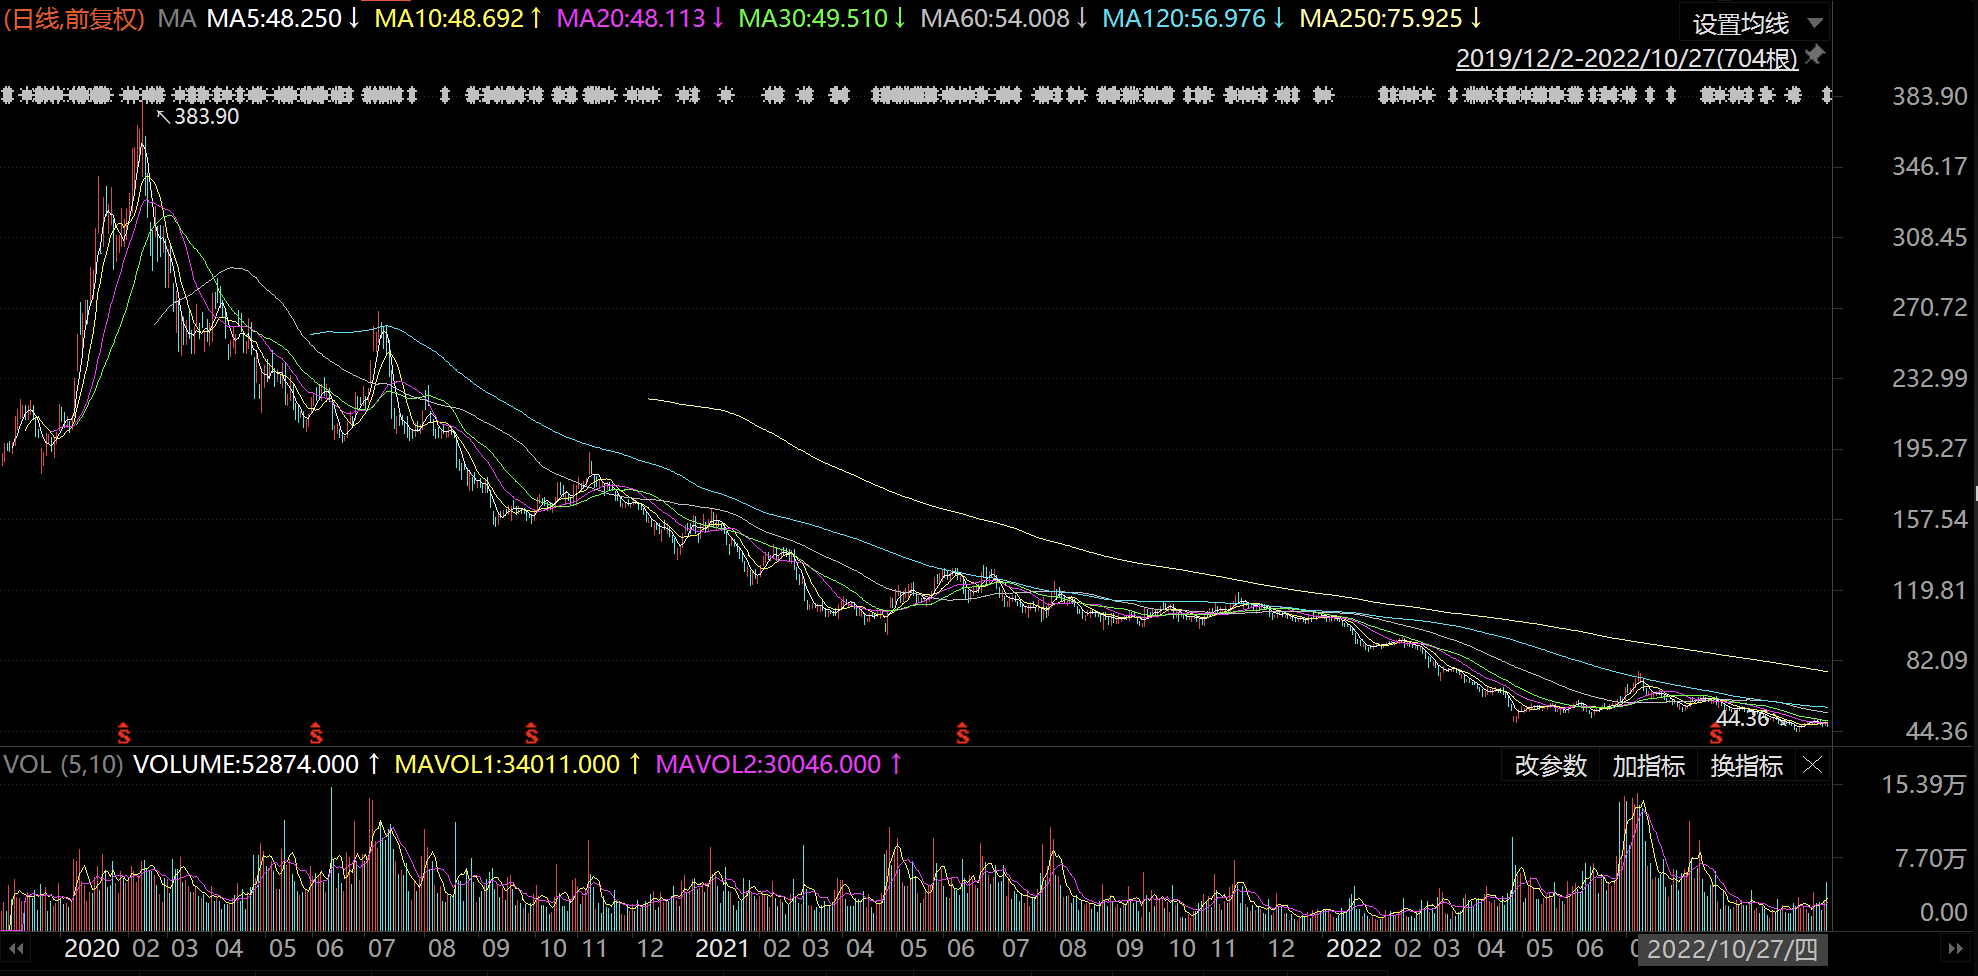This screenshot has width=1978, height=976.
Task: Click the red S marker near June 2020
Action: point(316,734)
